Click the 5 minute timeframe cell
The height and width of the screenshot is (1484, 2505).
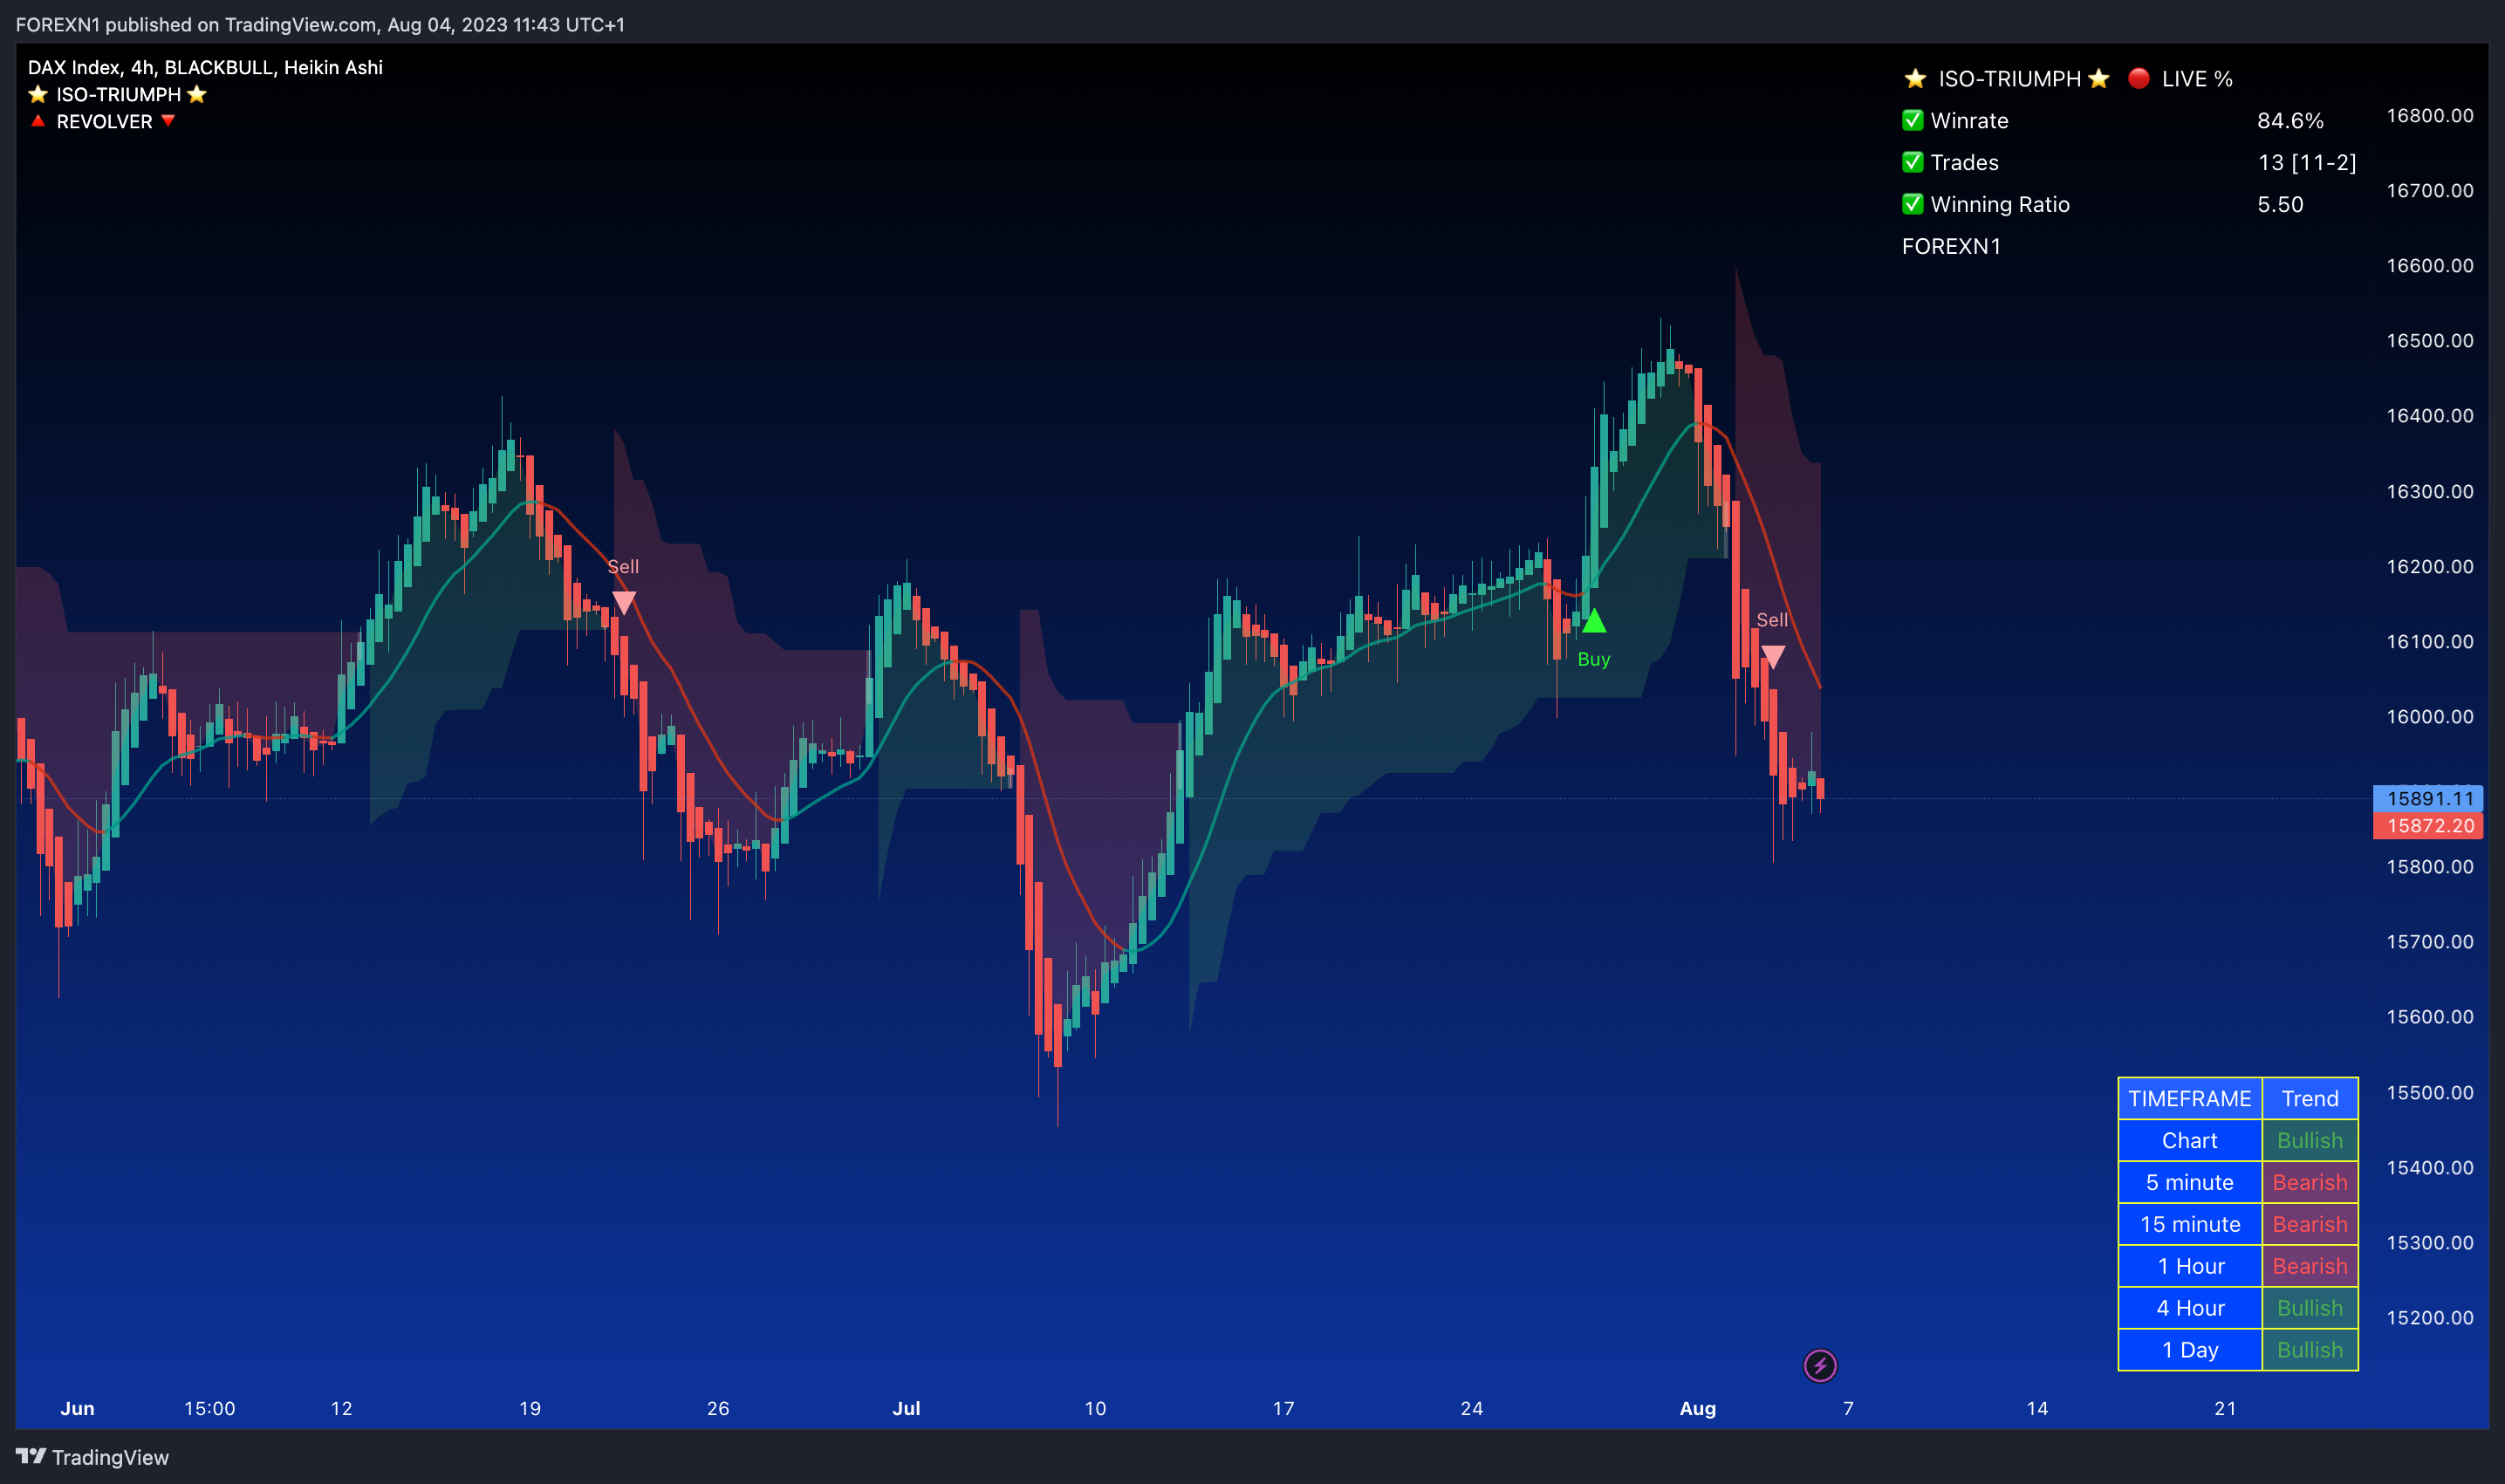point(2190,1182)
